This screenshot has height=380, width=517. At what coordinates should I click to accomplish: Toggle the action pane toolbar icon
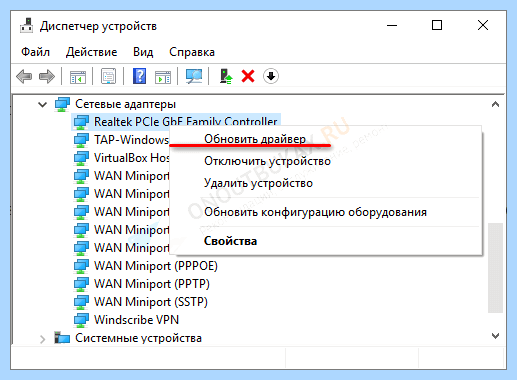(x=163, y=76)
